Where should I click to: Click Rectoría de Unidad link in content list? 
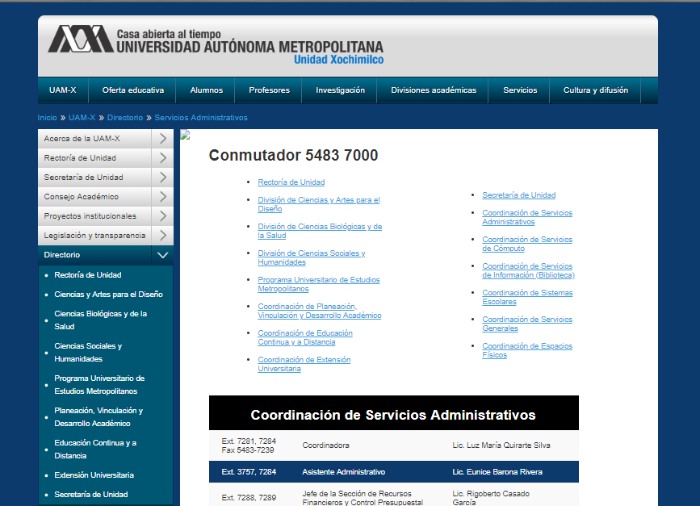pyautogui.click(x=291, y=182)
